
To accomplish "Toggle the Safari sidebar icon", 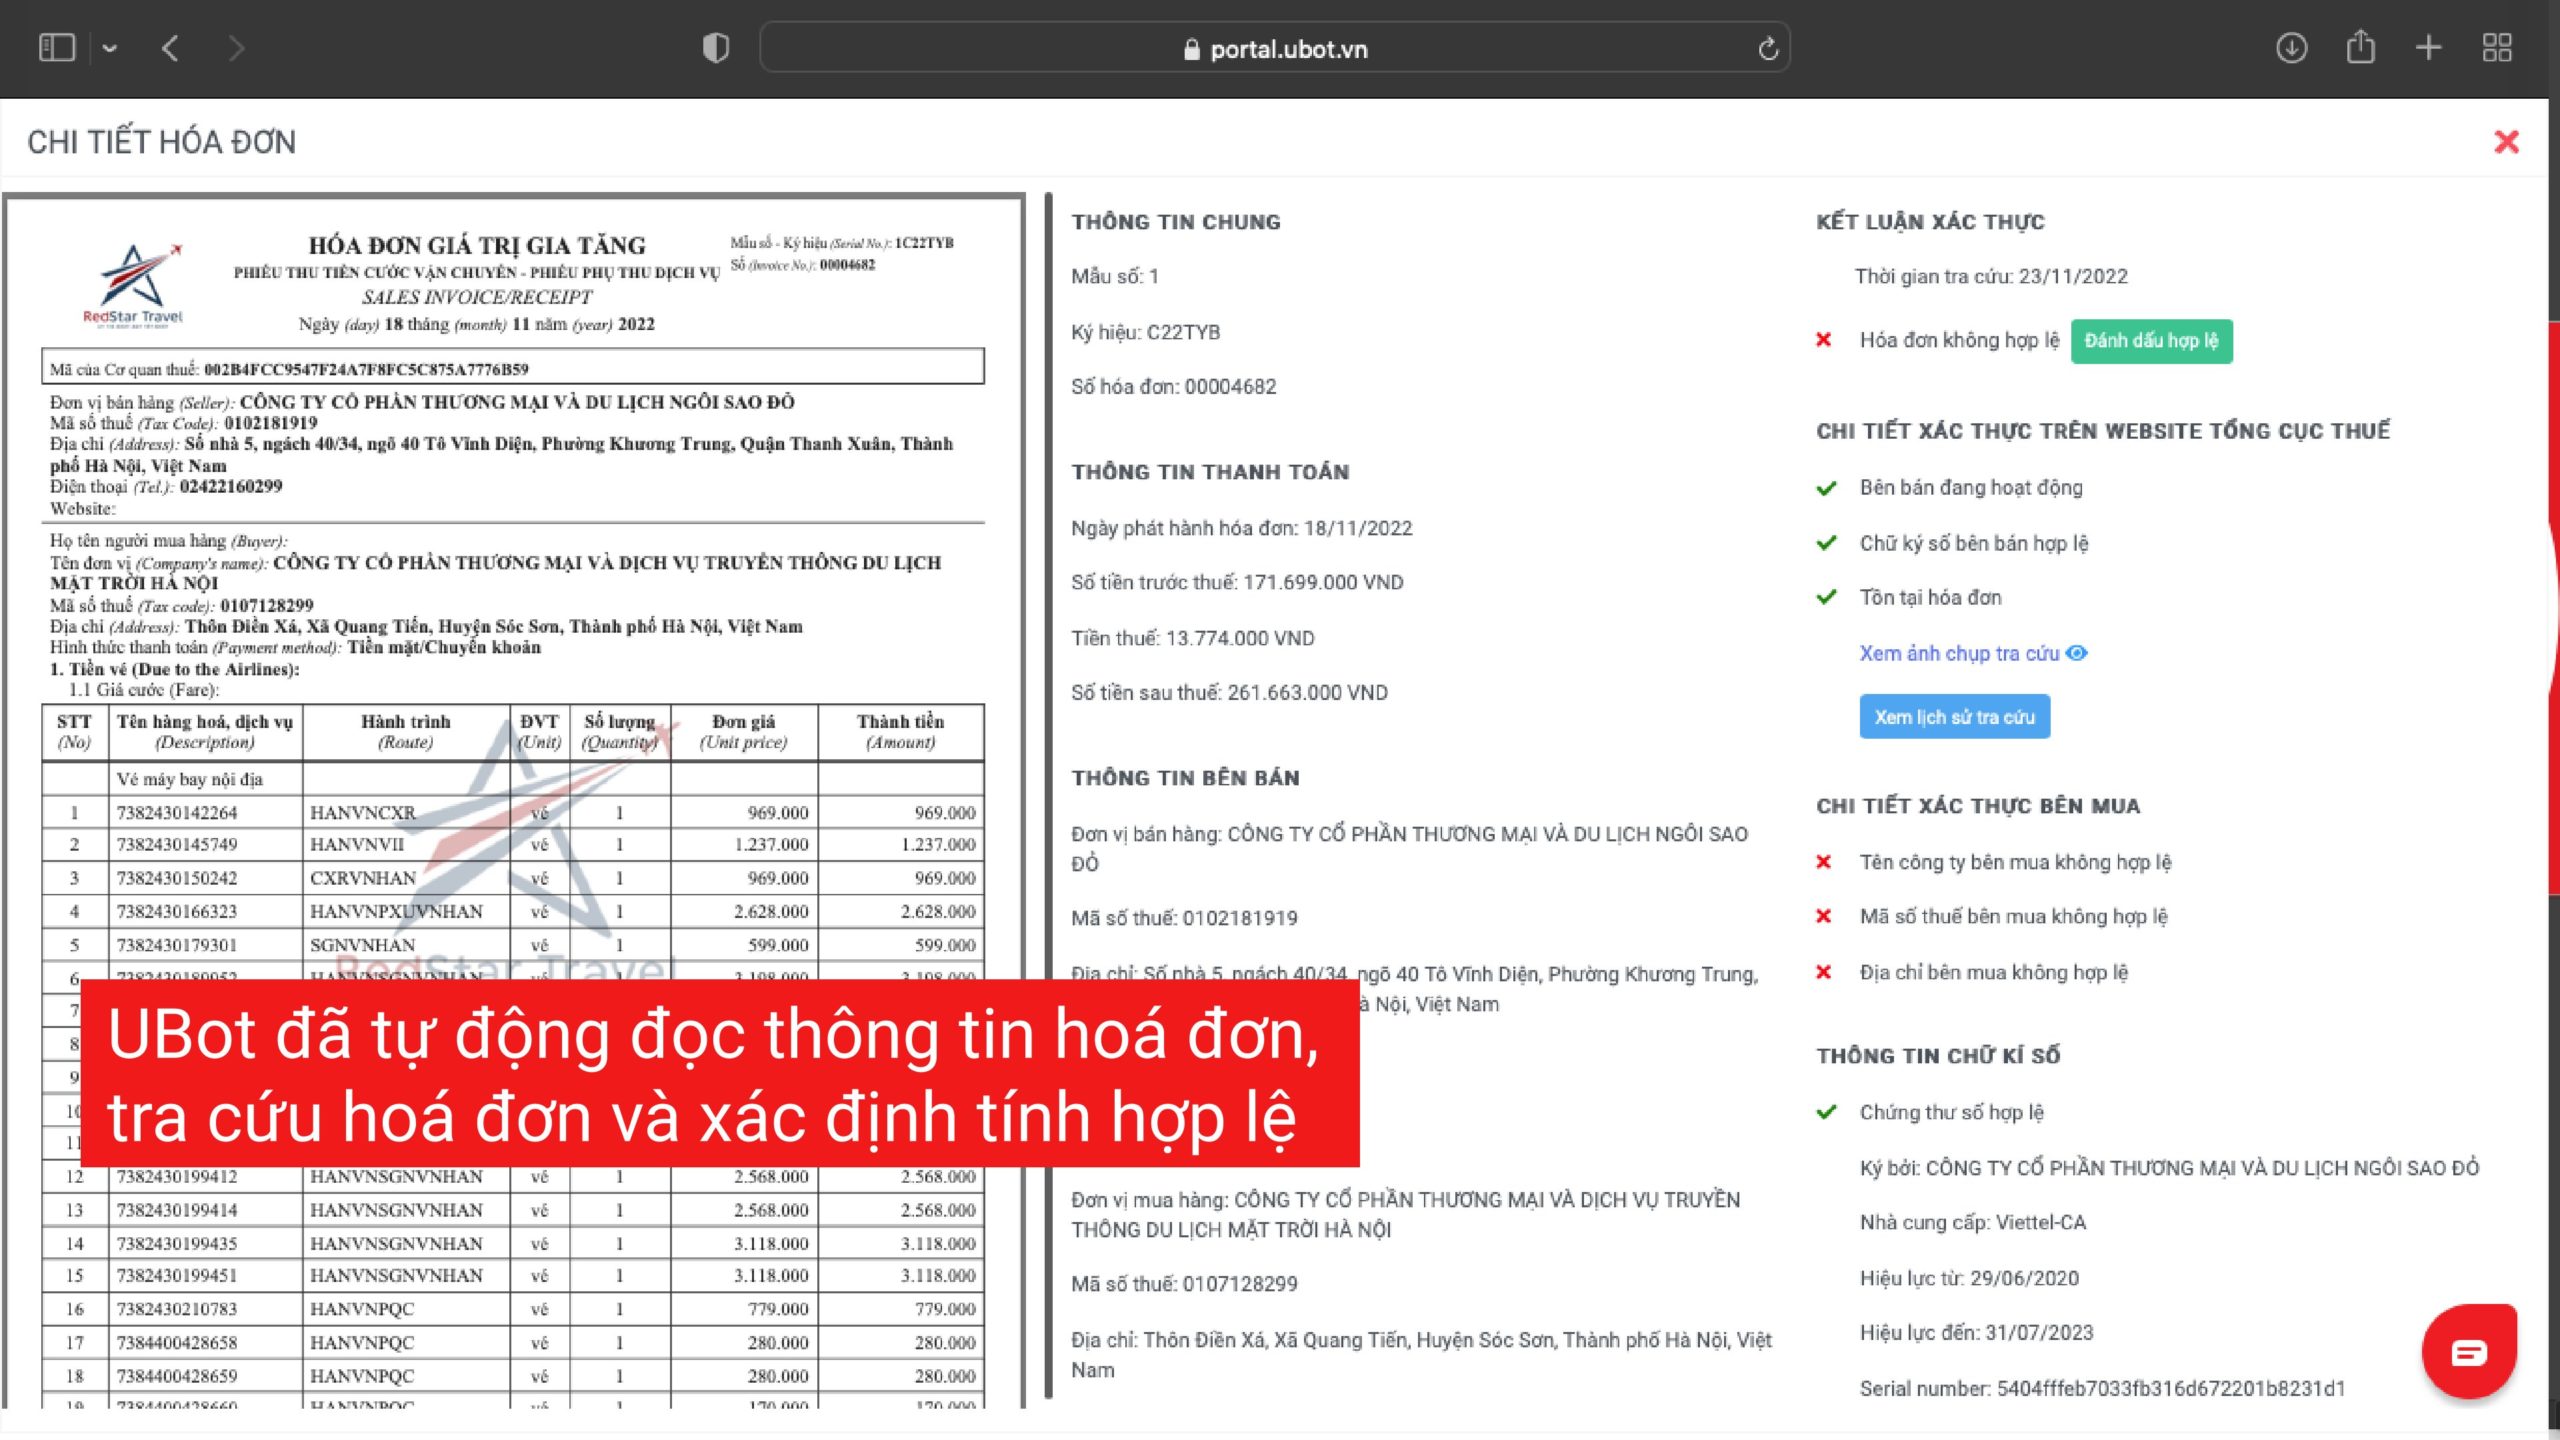I will (56, 48).
